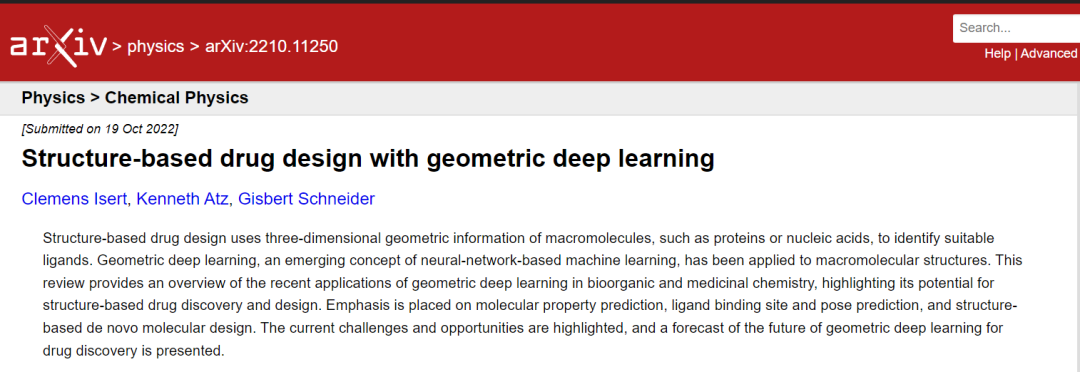Open the Advanced search link
This screenshot has height=372, width=1080.
1048,54
